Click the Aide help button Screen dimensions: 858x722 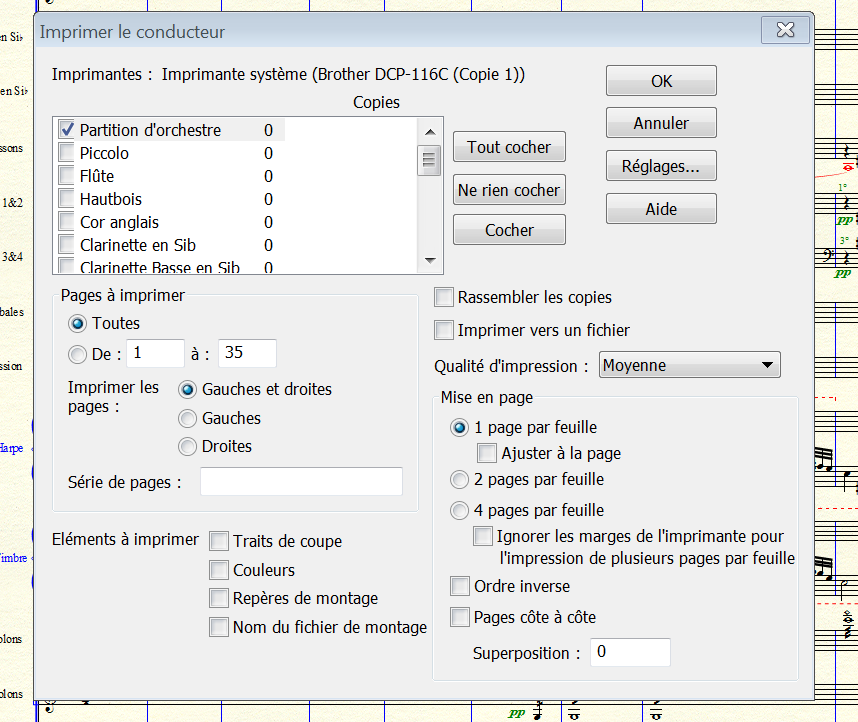pos(661,209)
